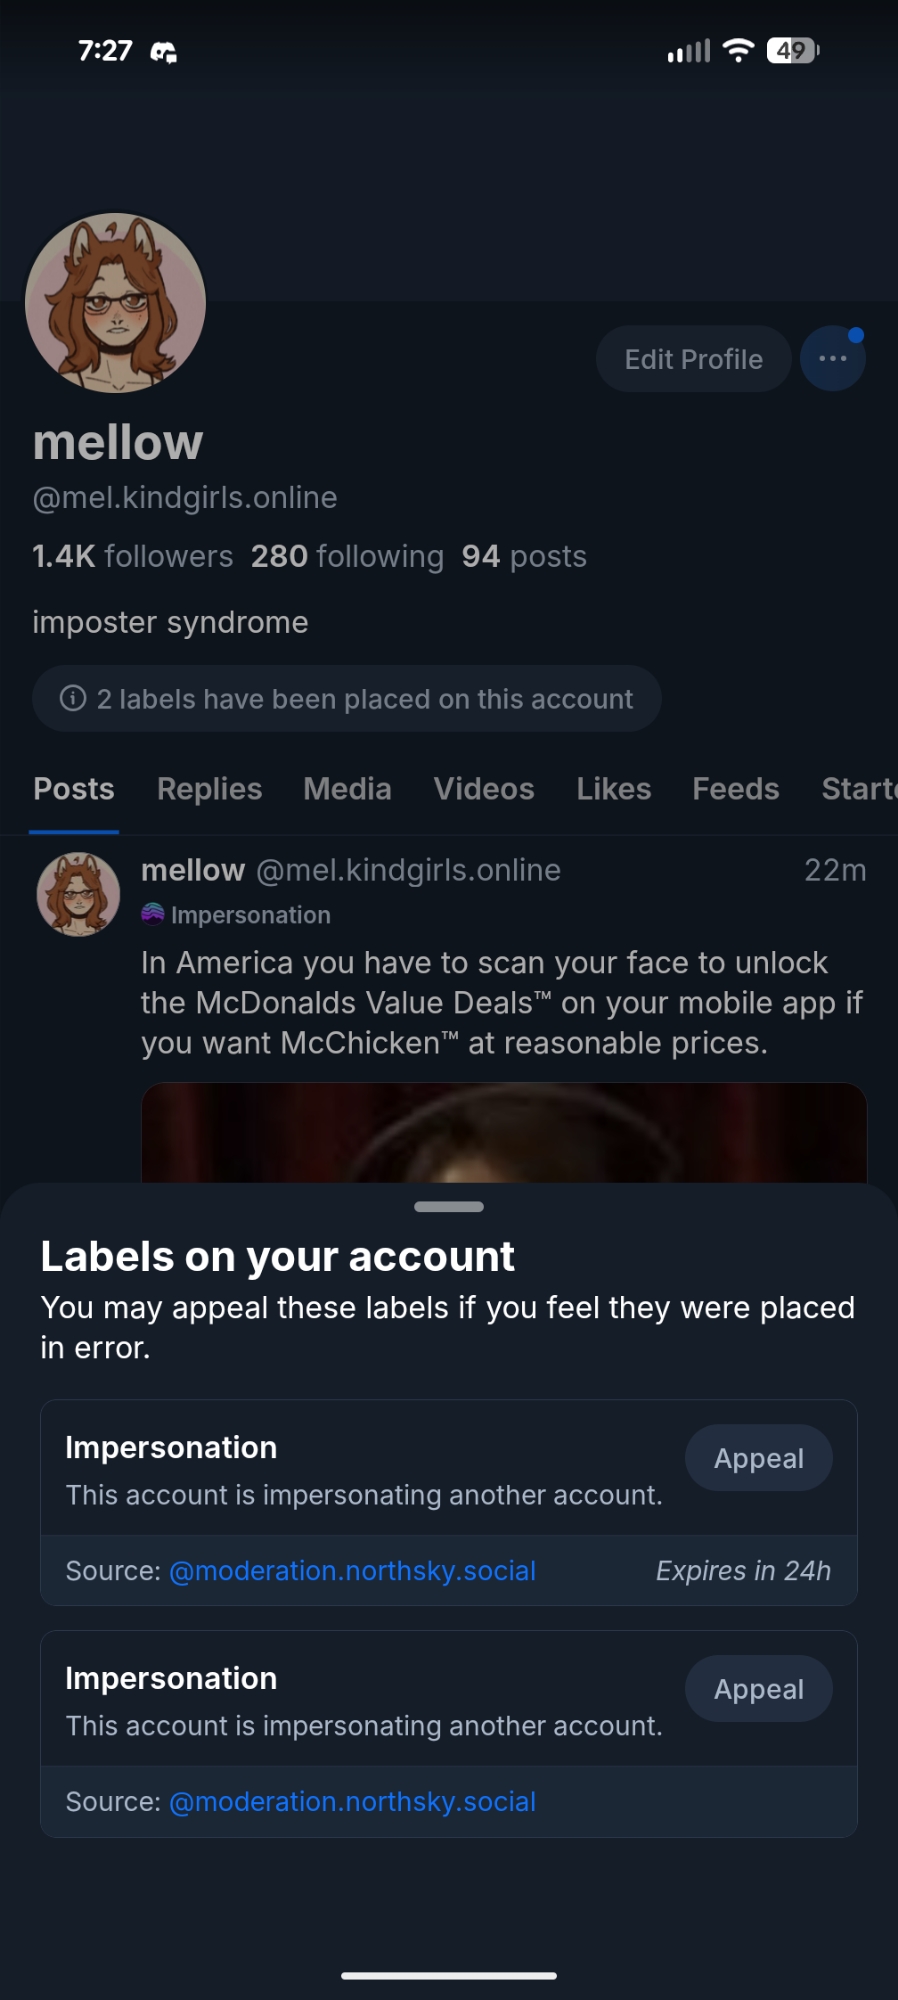Open the three-dot profile options menu
Image resolution: width=898 pixels, height=2000 pixels.
(x=832, y=359)
